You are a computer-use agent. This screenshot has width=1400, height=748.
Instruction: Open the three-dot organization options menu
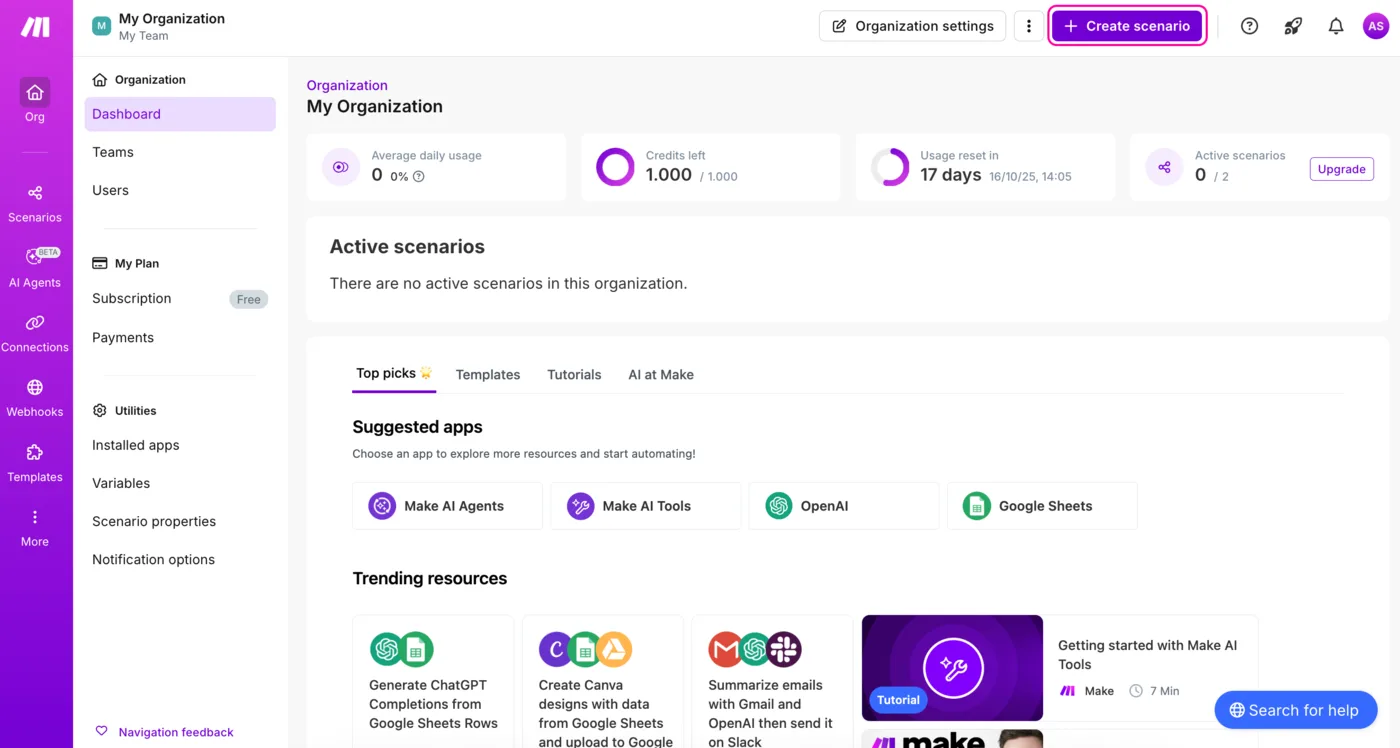[x=1029, y=26]
